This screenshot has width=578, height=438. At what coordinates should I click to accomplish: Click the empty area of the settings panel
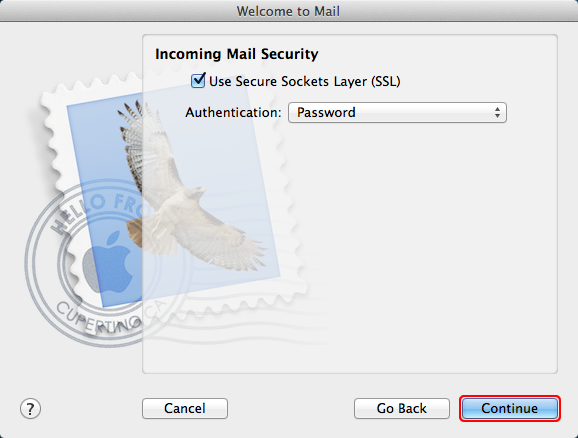[424, 251]
